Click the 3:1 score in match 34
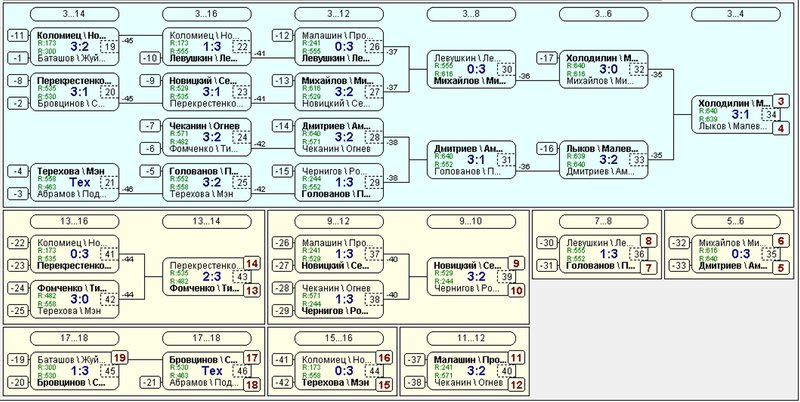 [x=741, y=115]
